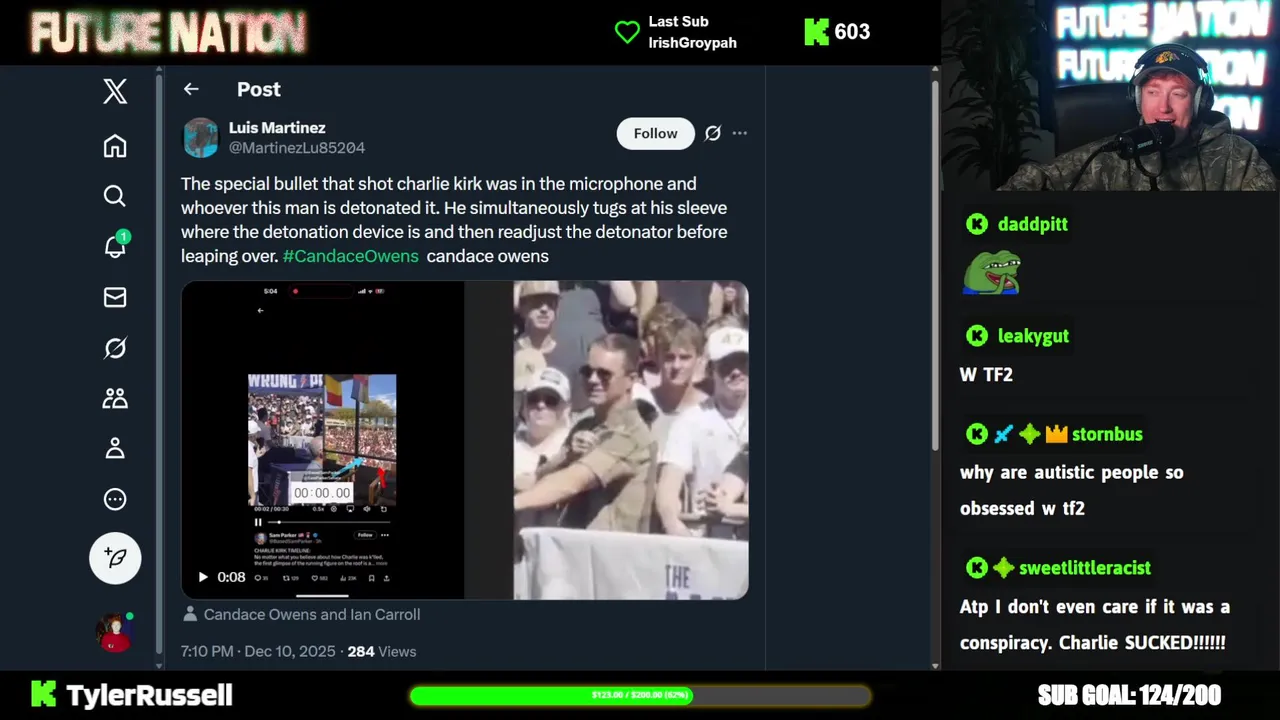Click Kick badge beside daddpitt
Screen dimensions: 1280x720
point(977,224)
